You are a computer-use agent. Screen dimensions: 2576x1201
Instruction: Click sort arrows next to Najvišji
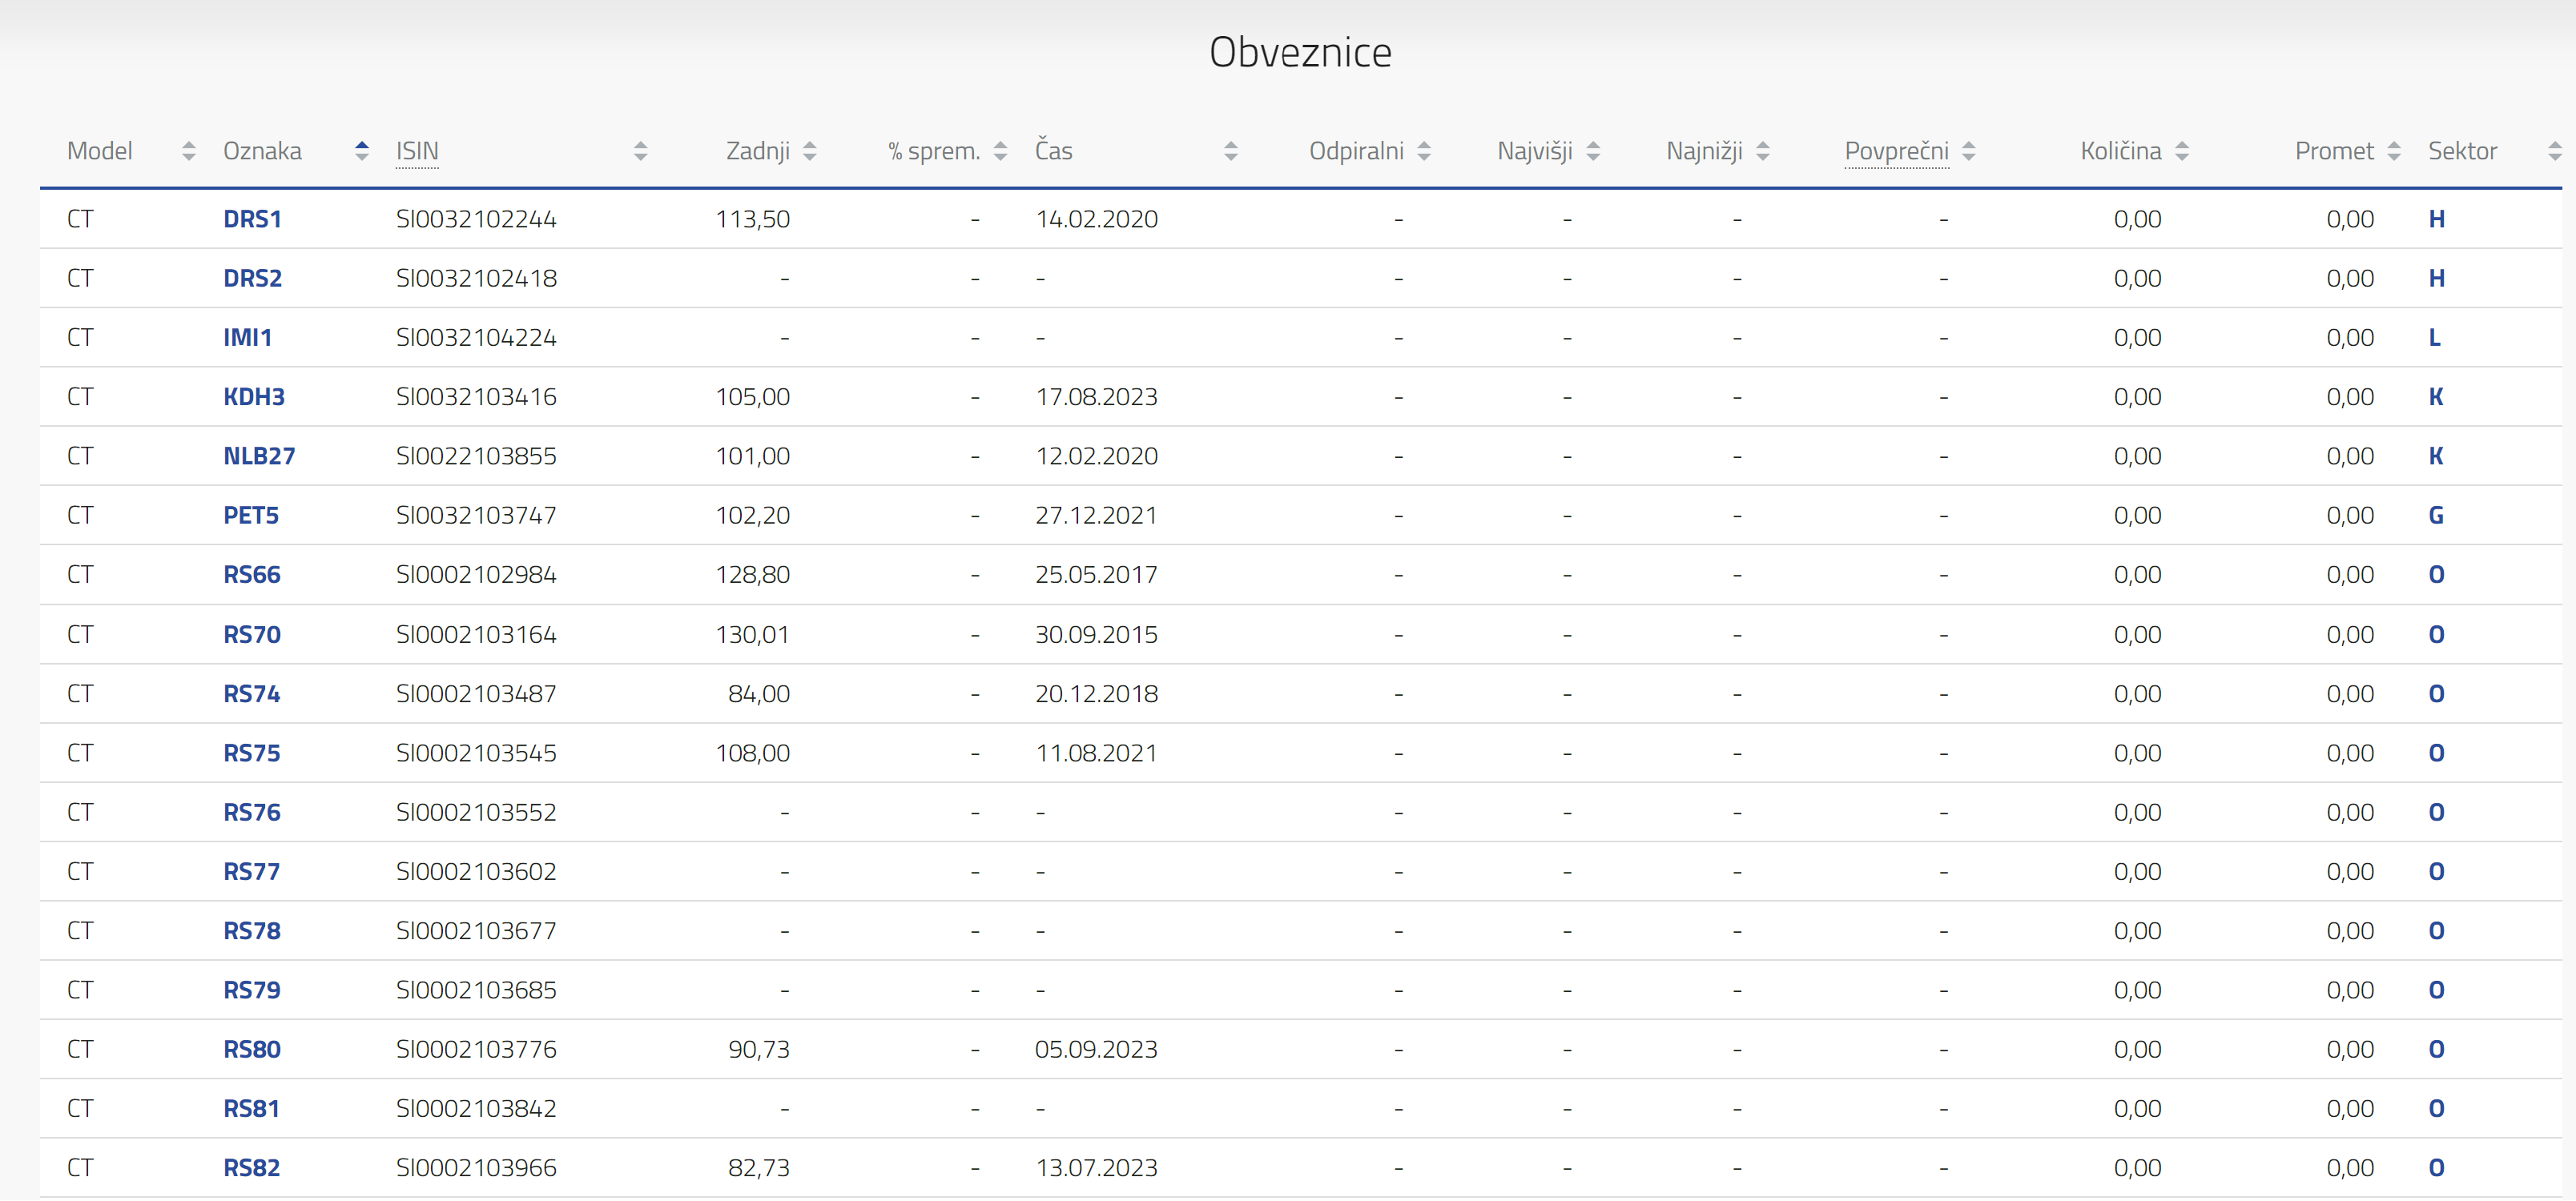[x=1593, y=151]
